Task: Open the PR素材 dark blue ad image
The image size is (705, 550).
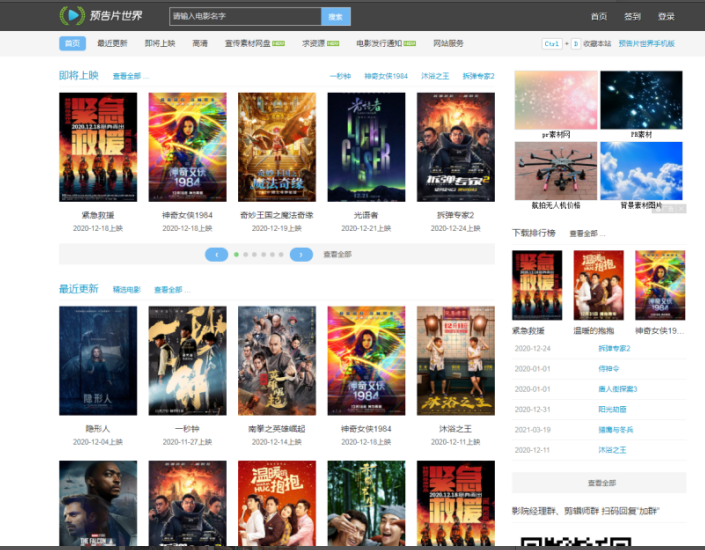Action: coord(641,100)
